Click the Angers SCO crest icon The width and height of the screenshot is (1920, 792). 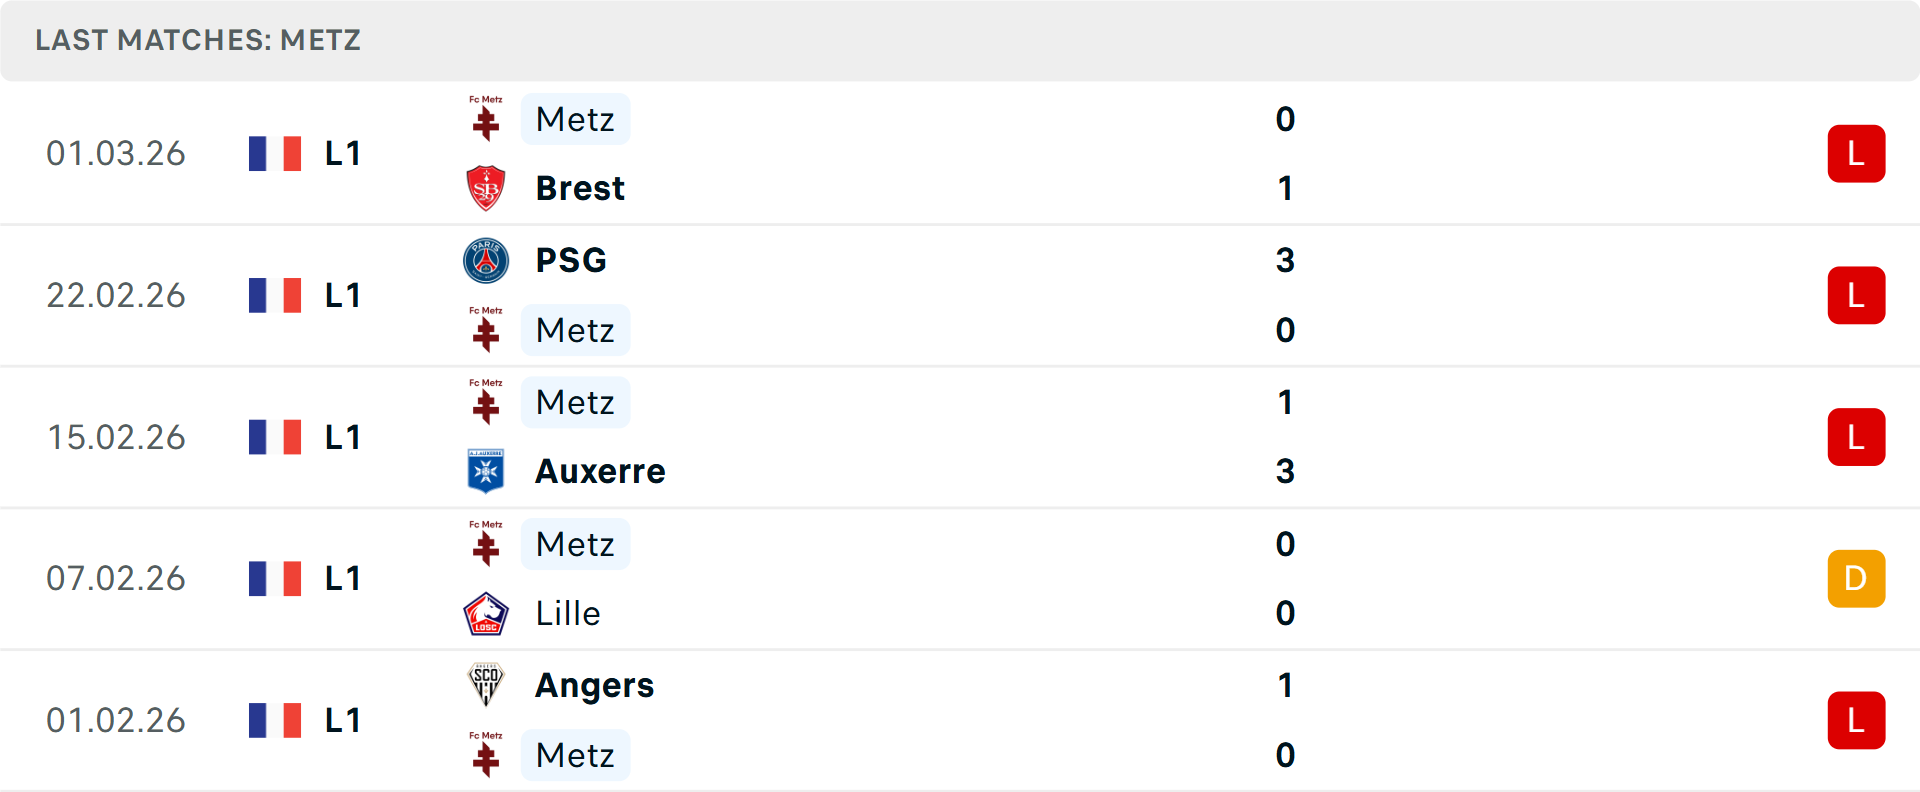click(486, 685)
